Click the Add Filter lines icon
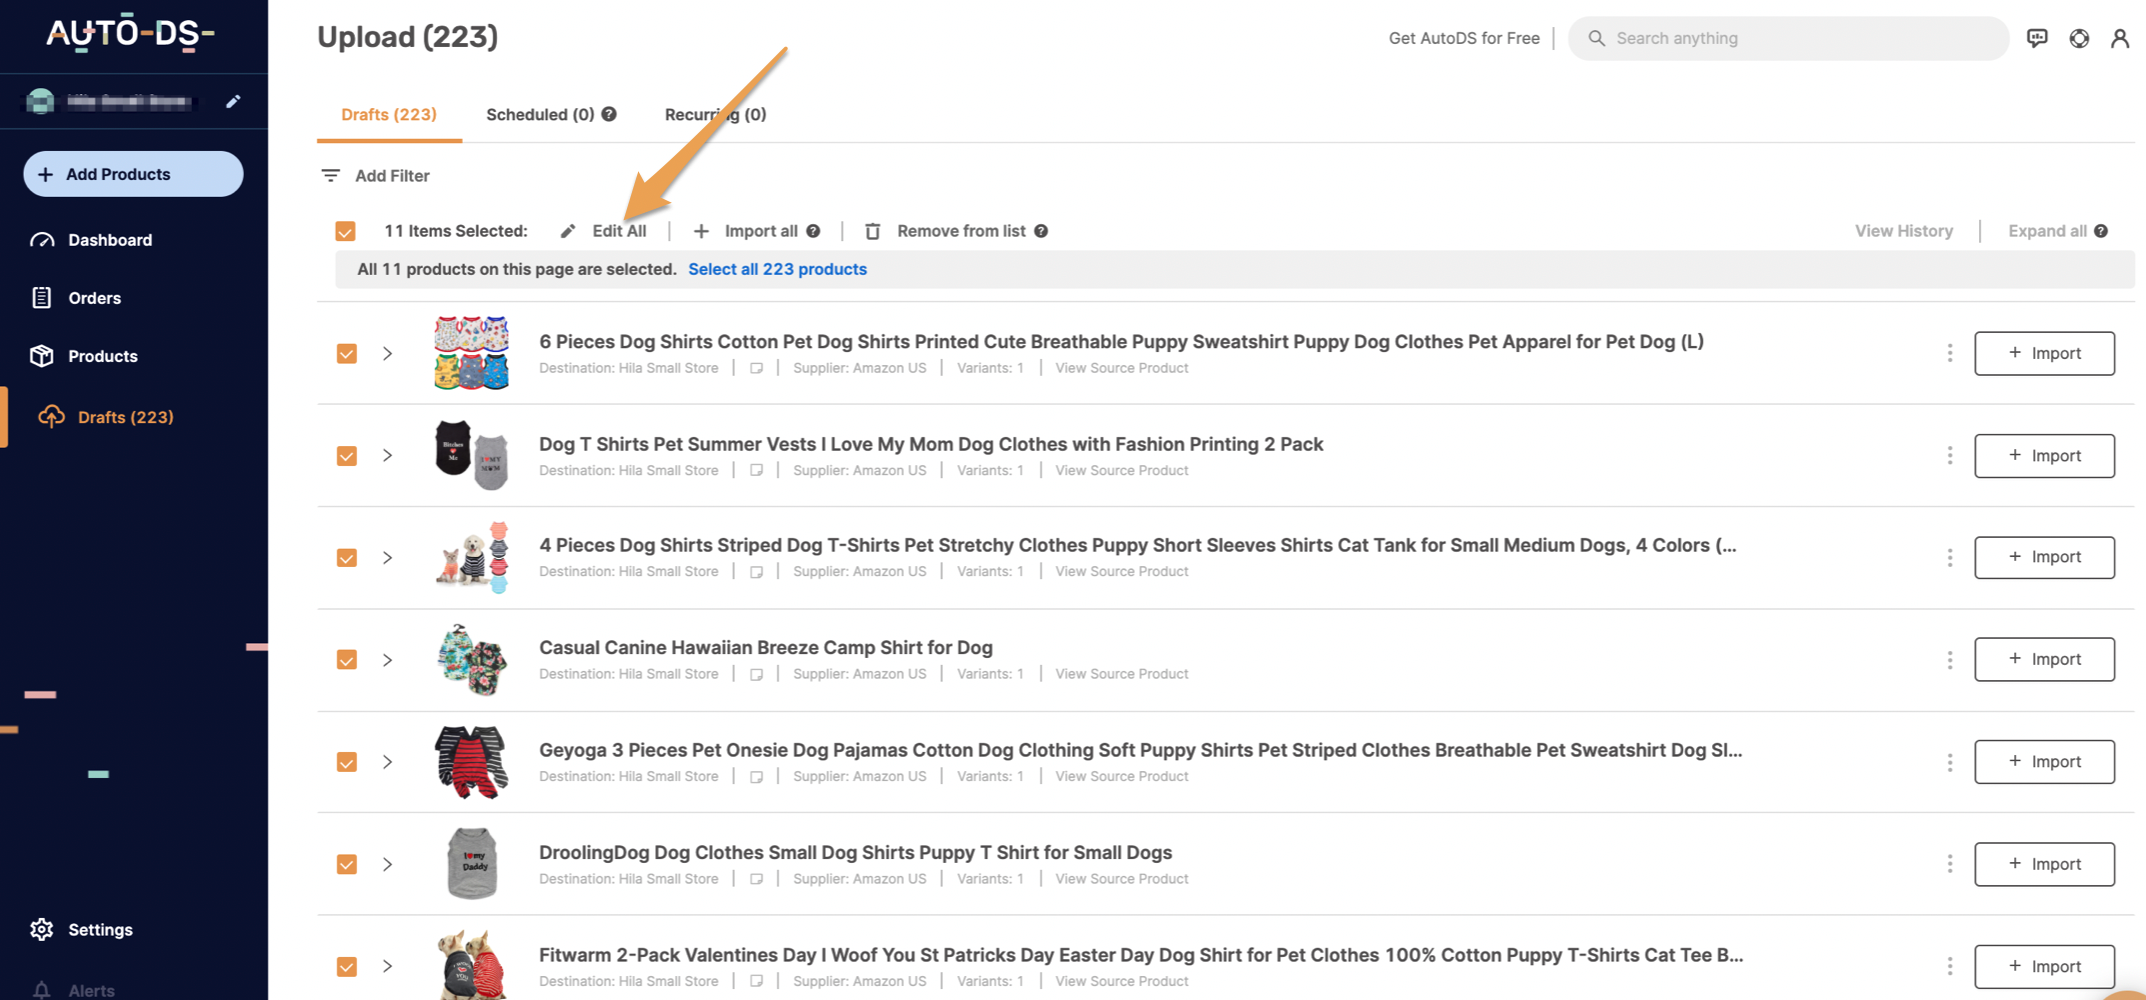The height and width of the screenshot is (1000, 2146). click(x=330, y=175)
